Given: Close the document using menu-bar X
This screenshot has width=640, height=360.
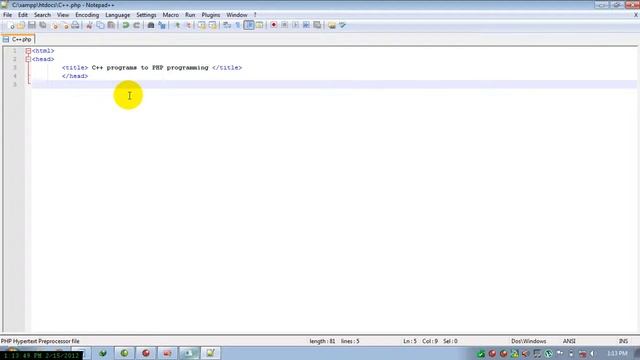Looking at the screenshot, I should tap(636, 15).
